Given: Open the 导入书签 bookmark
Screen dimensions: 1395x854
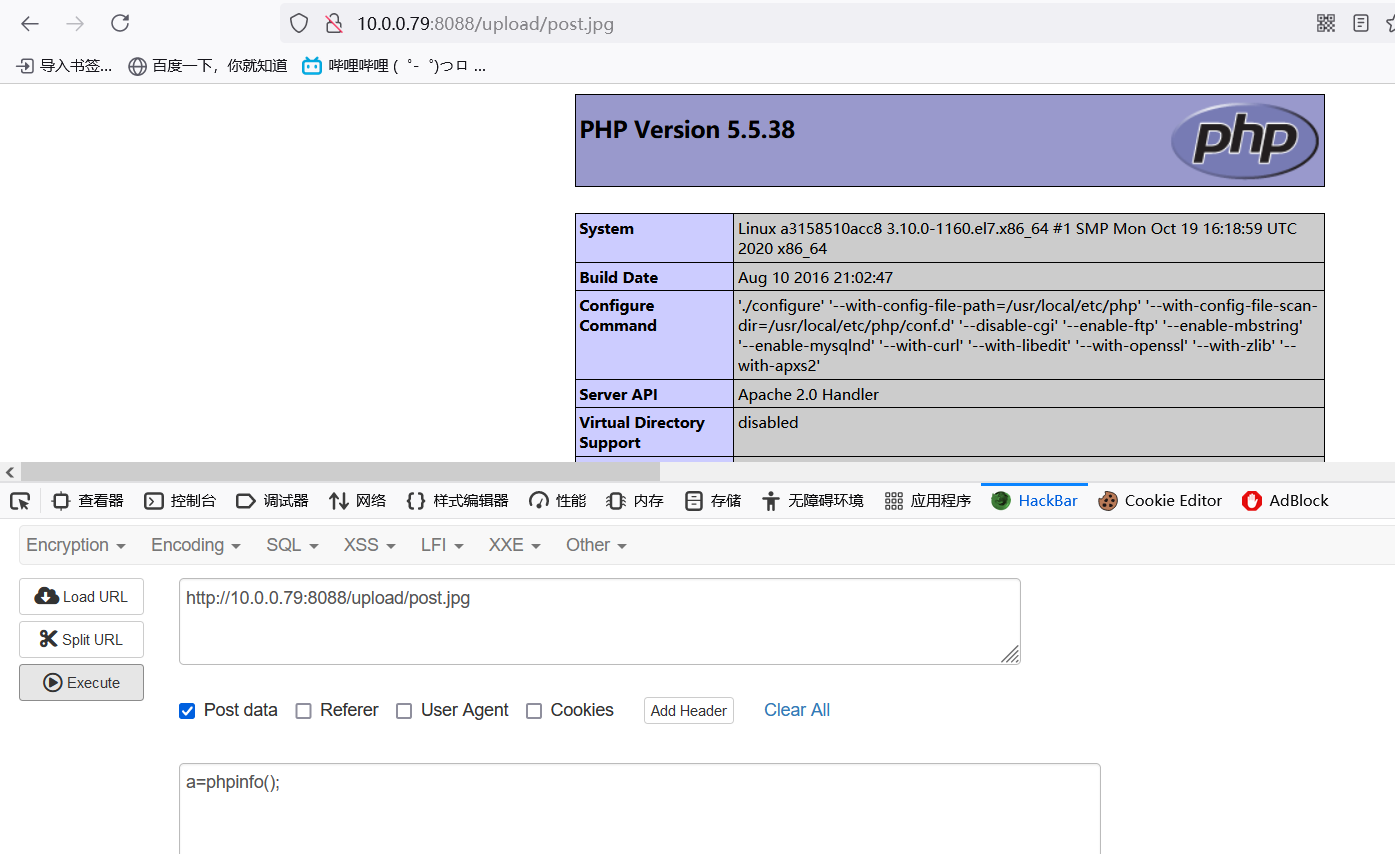Looking at the screenshot, I should coord(64,66).
